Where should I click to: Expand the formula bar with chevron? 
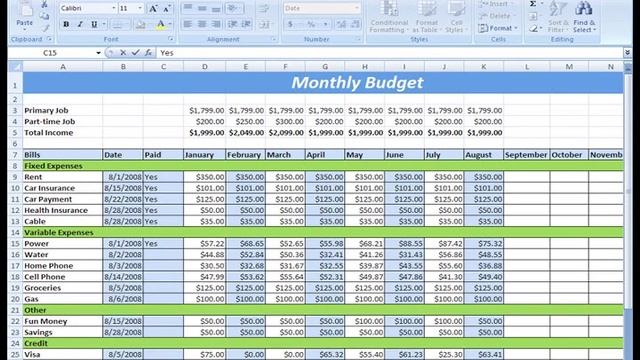tap(627, 53)
